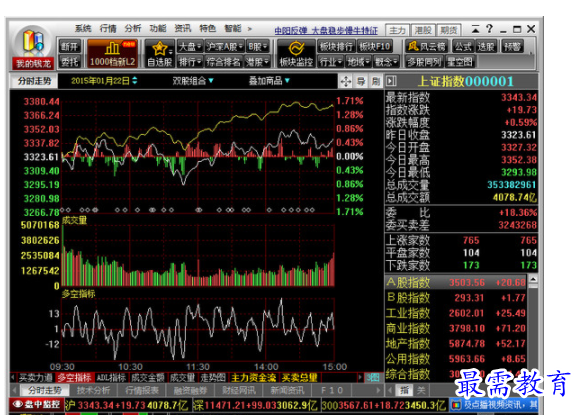
Task: Click the 刷 refresh icon
Action: coord(376,81)
